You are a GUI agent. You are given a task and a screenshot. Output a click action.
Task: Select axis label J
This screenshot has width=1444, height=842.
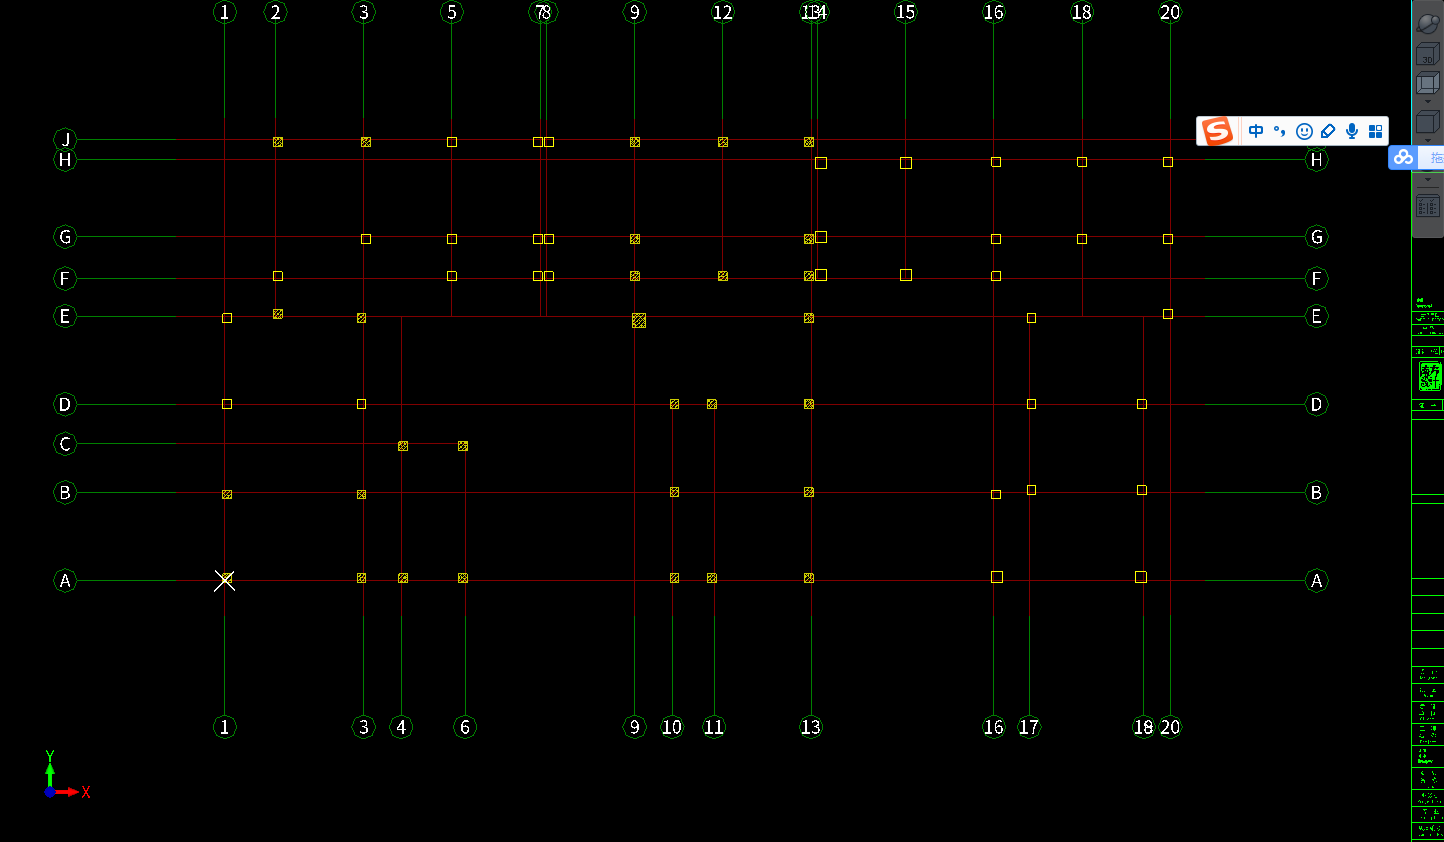point(65,139)
